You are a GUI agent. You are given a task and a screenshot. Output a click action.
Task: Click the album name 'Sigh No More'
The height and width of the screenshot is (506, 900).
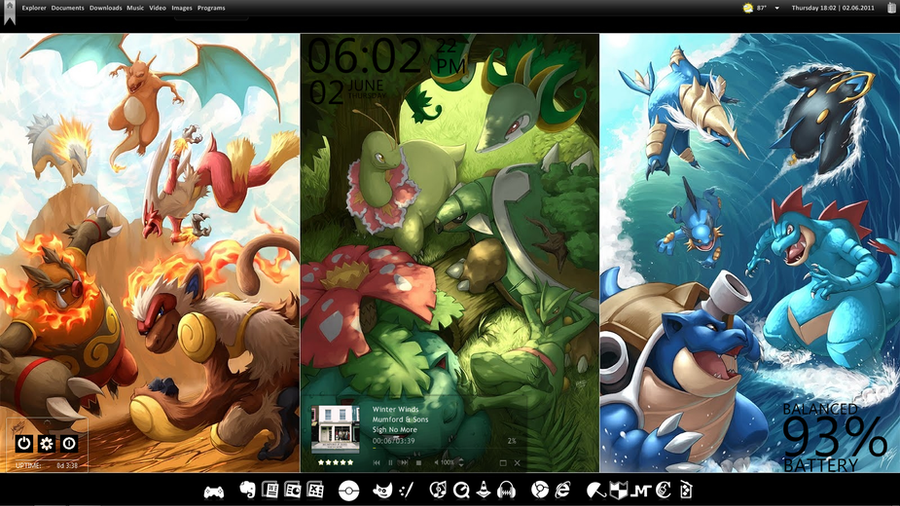click(395, 430)
